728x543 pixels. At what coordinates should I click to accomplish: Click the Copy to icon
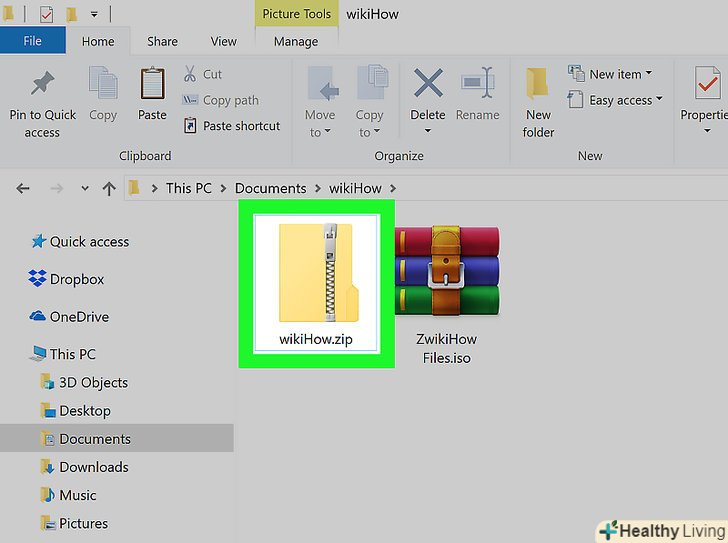372,82
